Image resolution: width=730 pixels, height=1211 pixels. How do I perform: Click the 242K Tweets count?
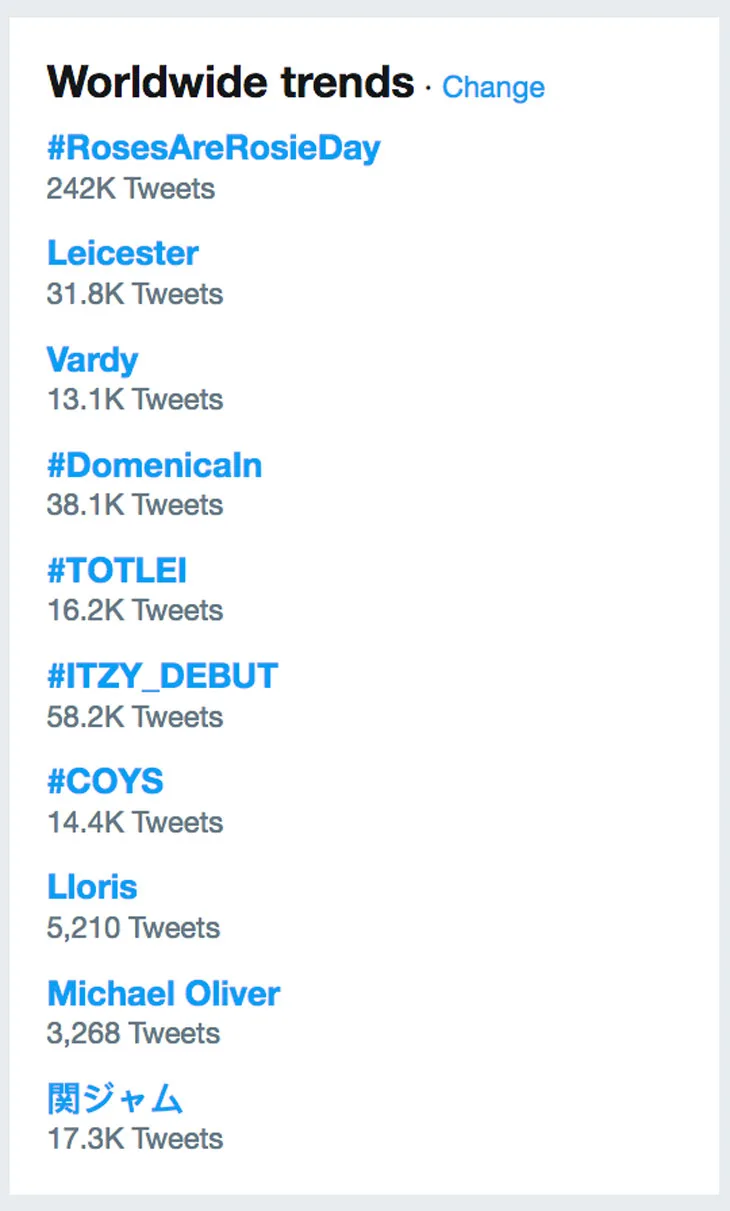point(130,188)
